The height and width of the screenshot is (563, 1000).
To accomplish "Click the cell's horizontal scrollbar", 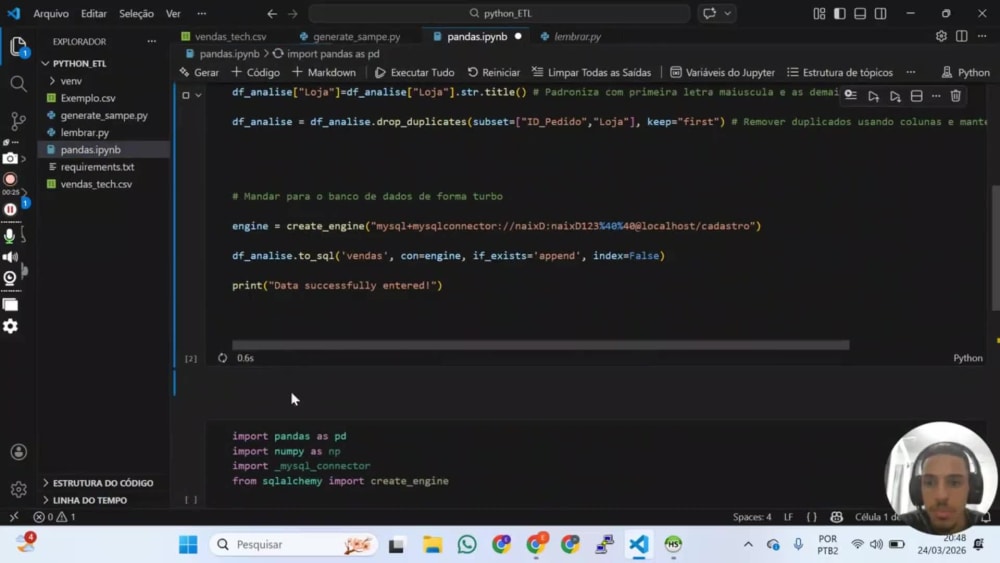I will (x=540, y=345).
